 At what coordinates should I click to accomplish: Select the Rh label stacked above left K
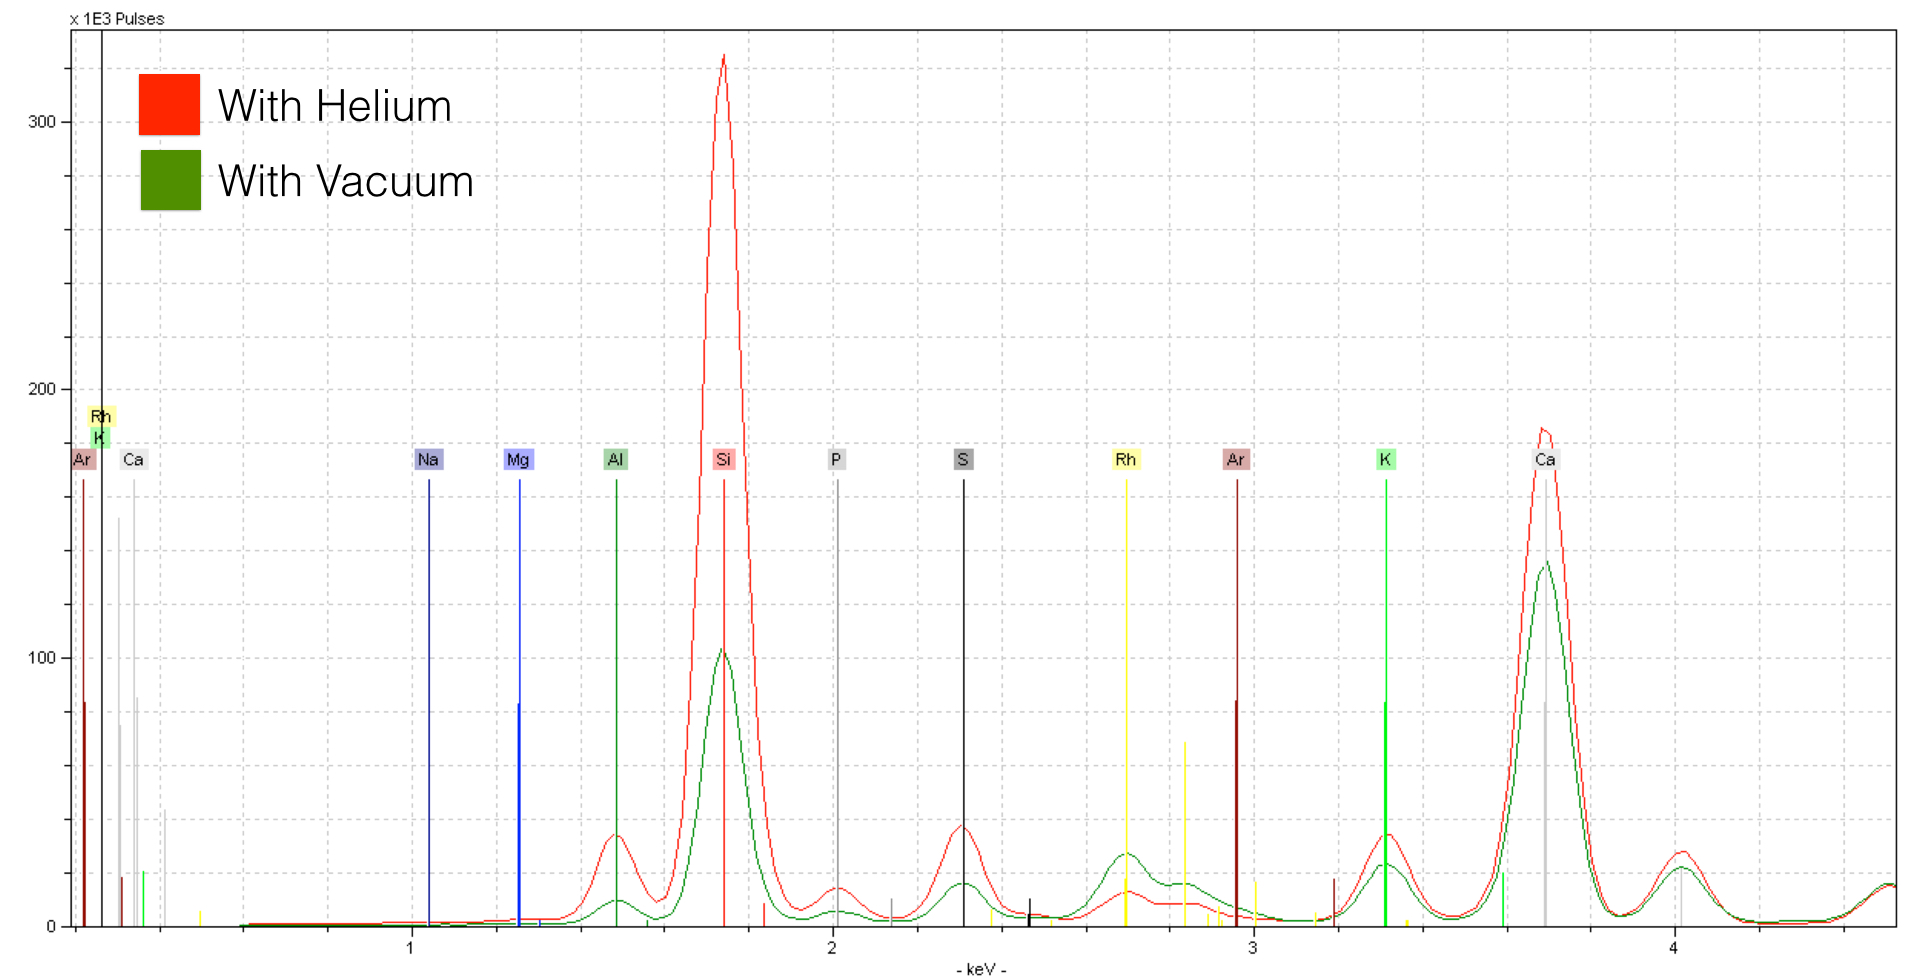(100, 416)
